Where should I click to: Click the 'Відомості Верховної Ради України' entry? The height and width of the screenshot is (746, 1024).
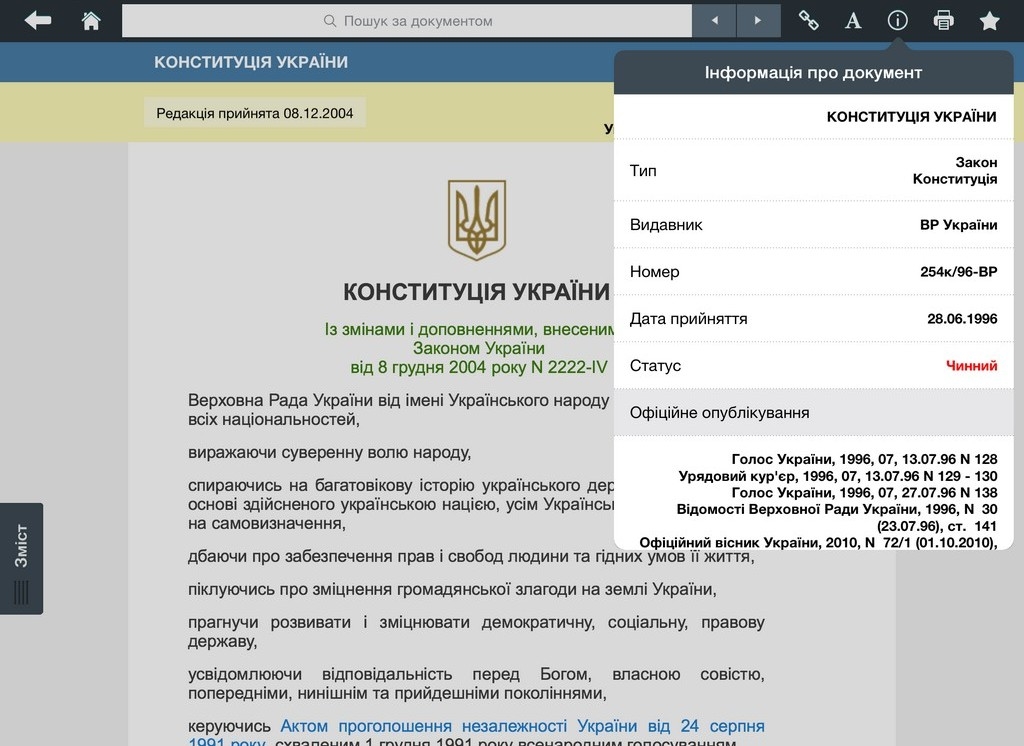(837, 517)
